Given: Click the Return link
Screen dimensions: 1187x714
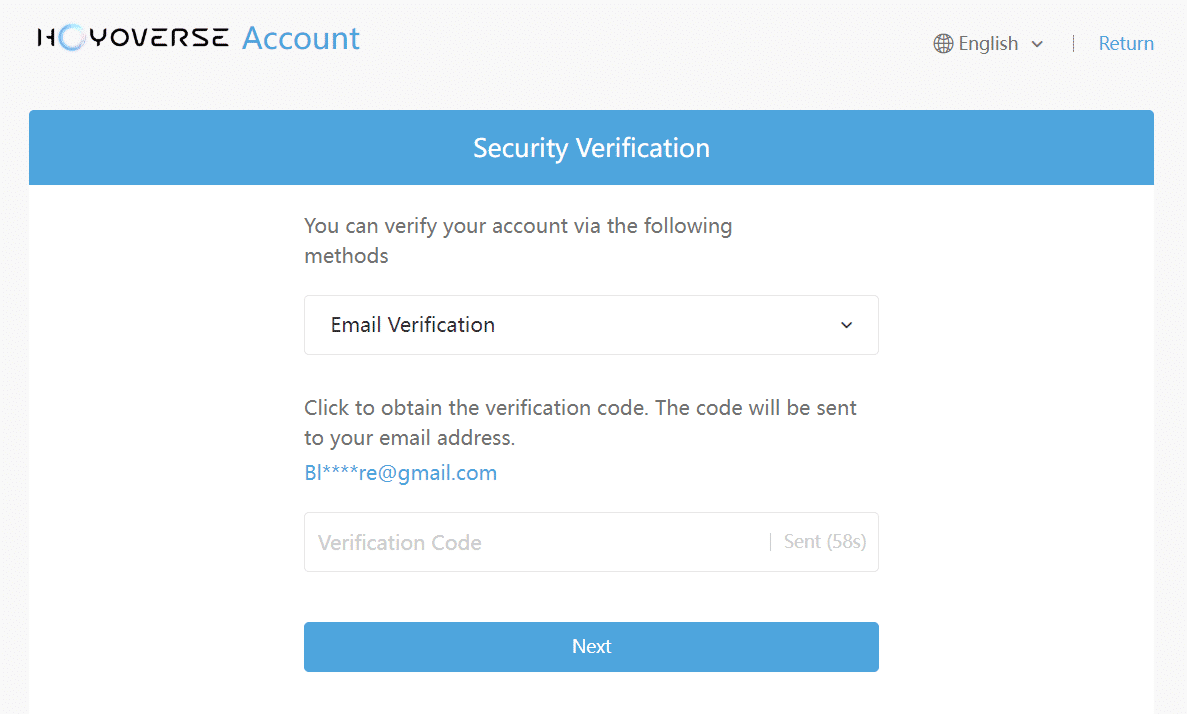Looking at the screenshot, I should 1126,43.
